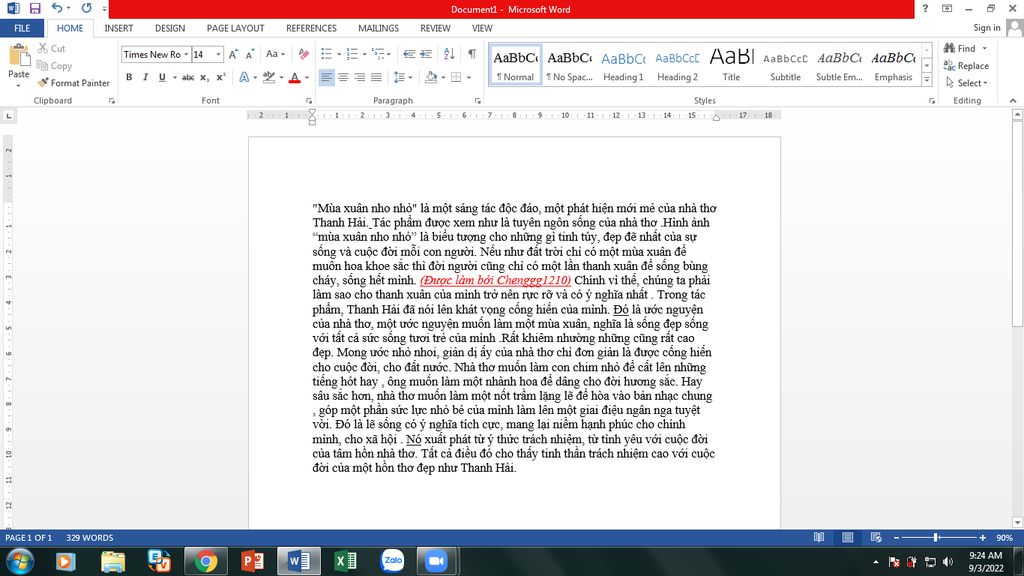Viewport: 1024px width, 576px height.
Task: Show or hide paragraph marks
Action: click(472, 54)
